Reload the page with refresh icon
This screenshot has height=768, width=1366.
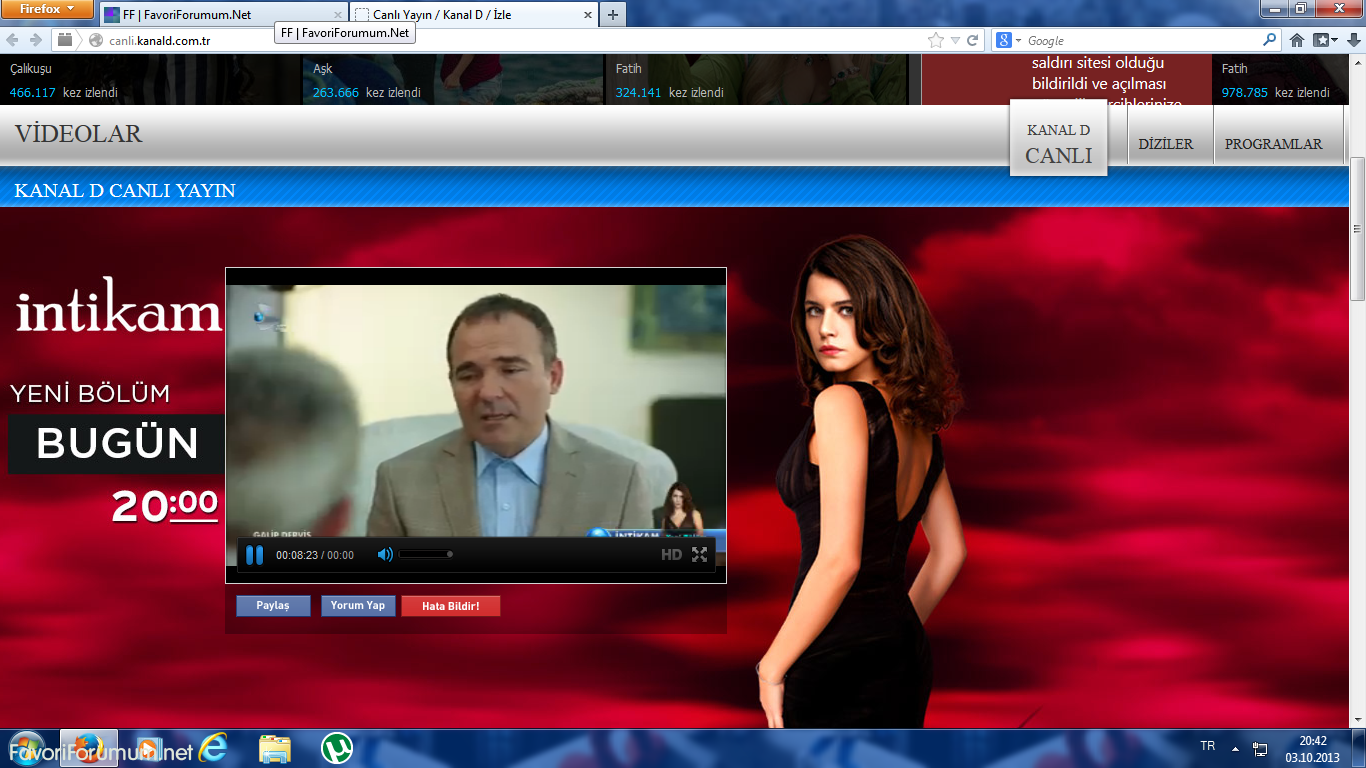[x=973, y=40]
